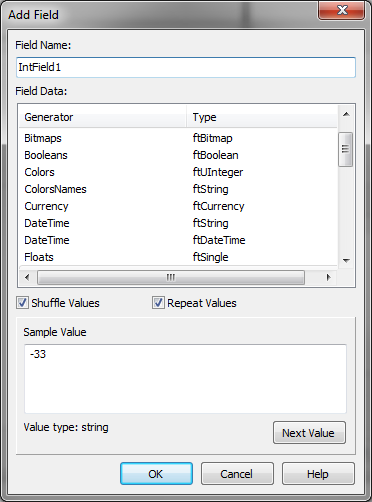Click the ftSingle type cell
The width and height of the screenshot is (372, 502).
point(210,257)
